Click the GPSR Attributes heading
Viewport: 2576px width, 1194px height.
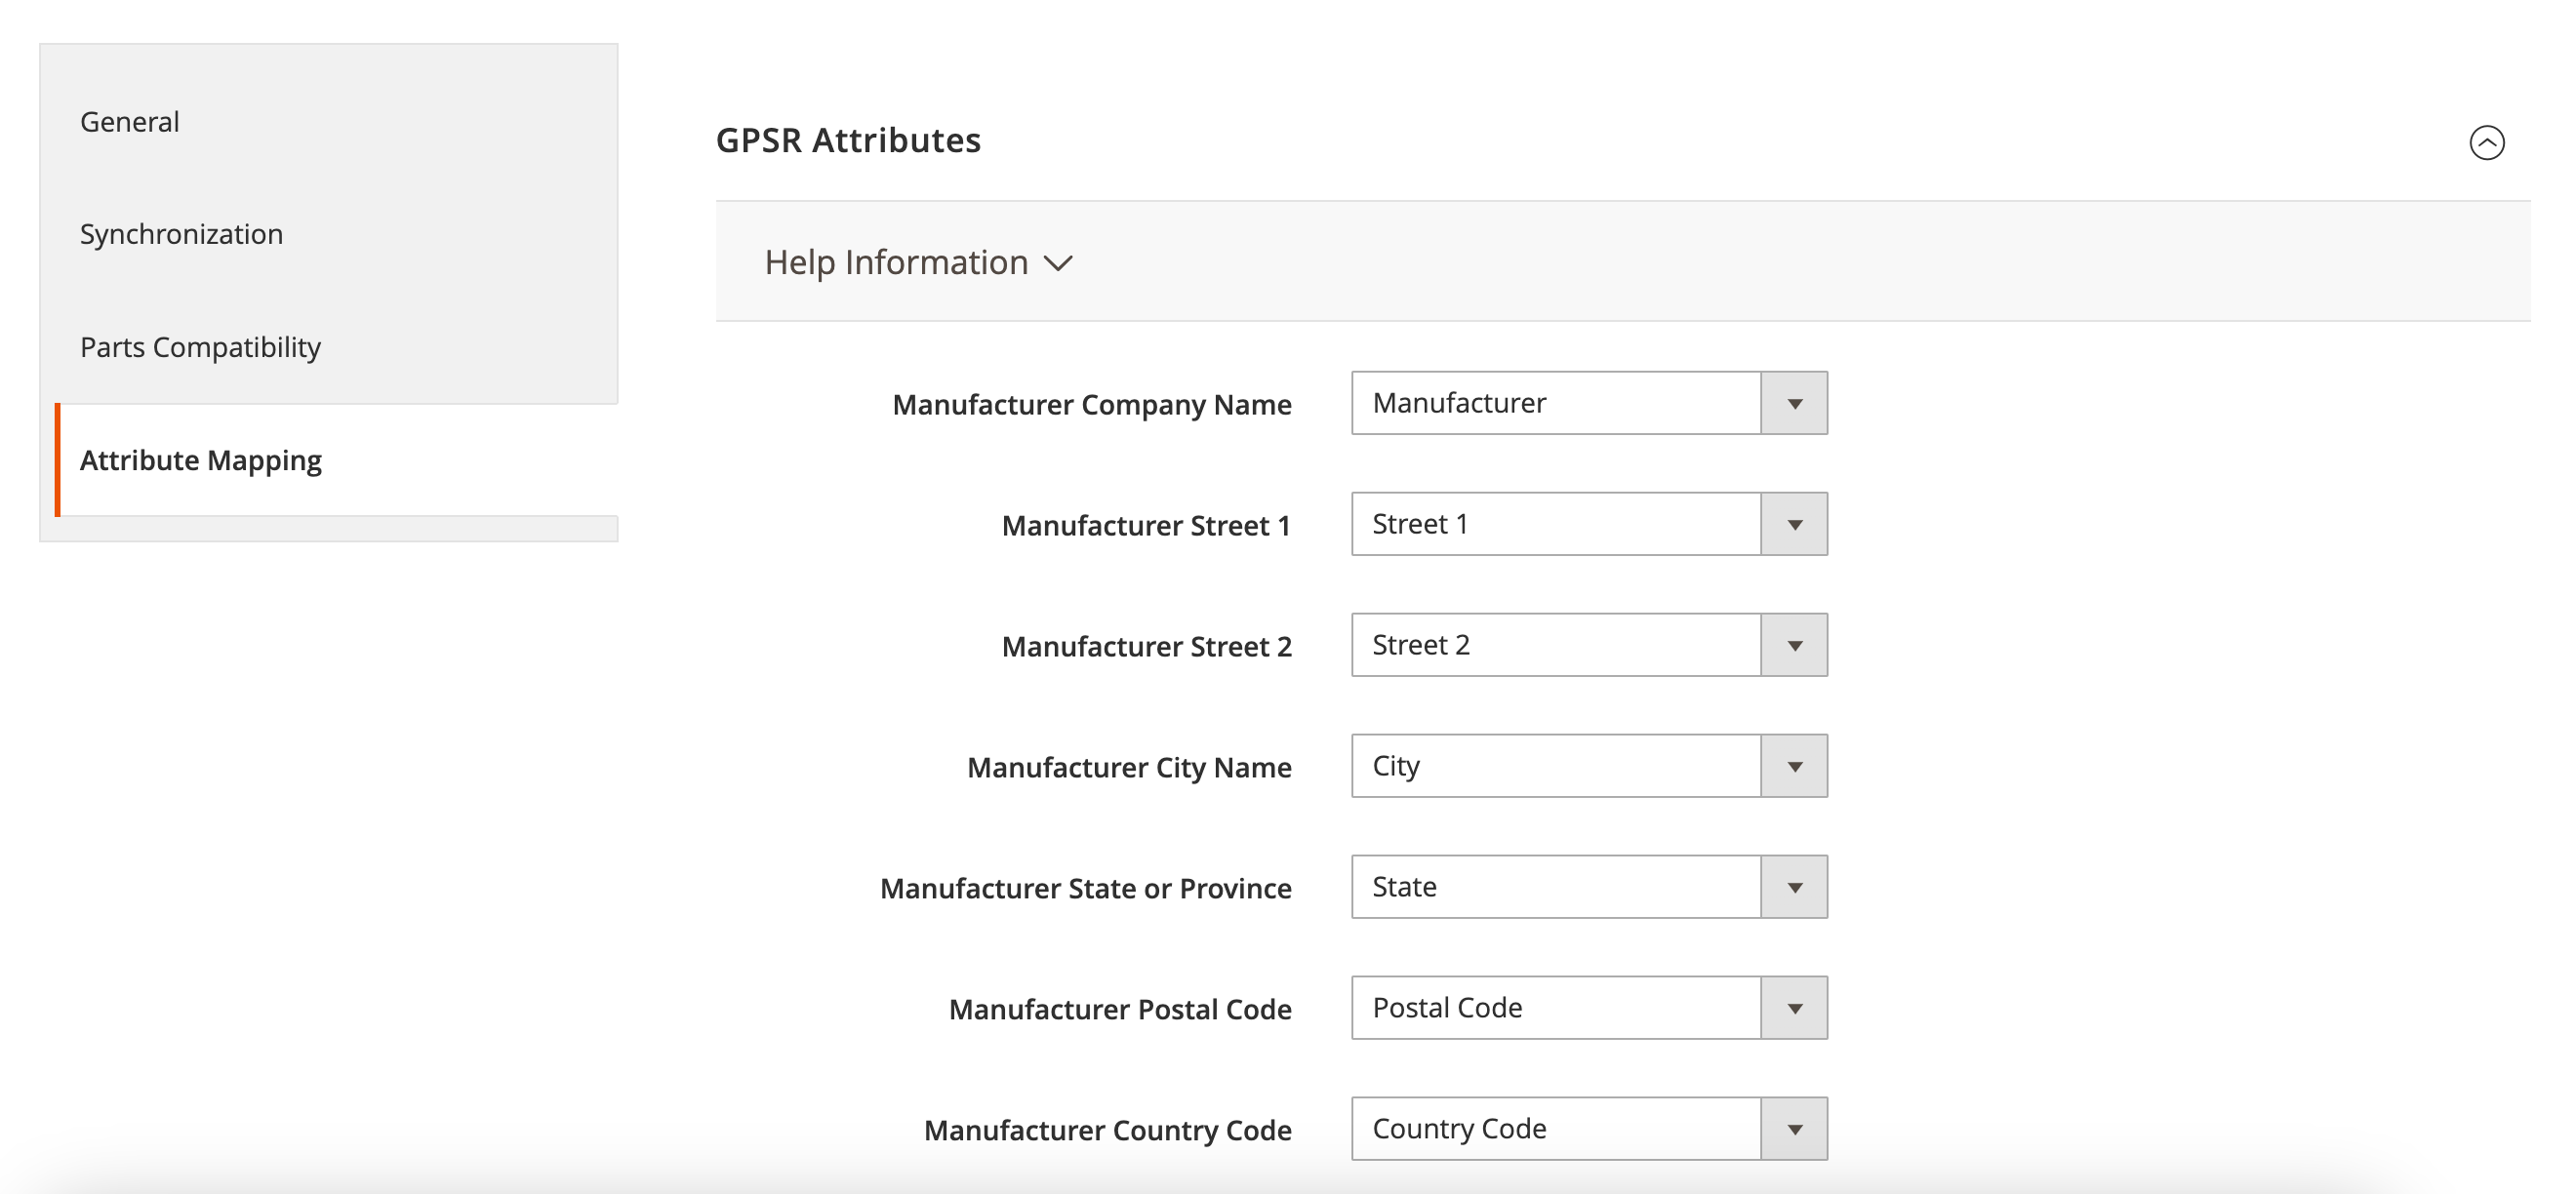click(848, 140)
